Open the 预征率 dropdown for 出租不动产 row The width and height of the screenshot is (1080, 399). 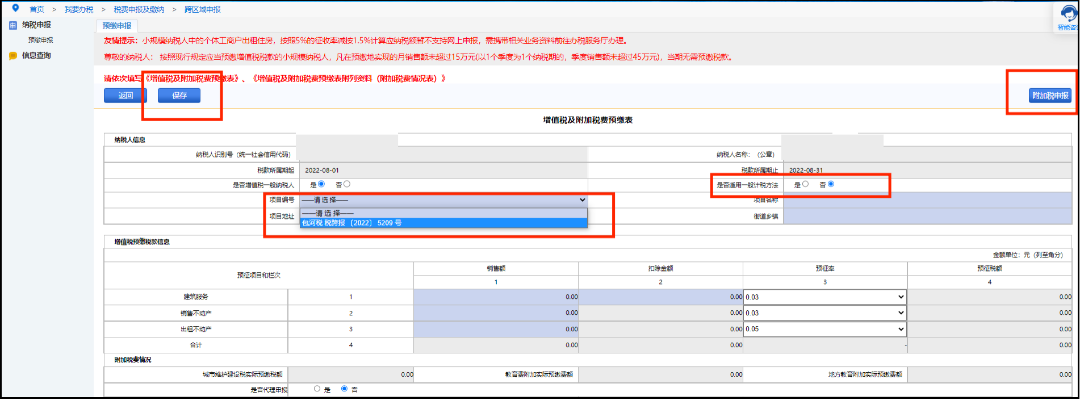click(825, 329)
